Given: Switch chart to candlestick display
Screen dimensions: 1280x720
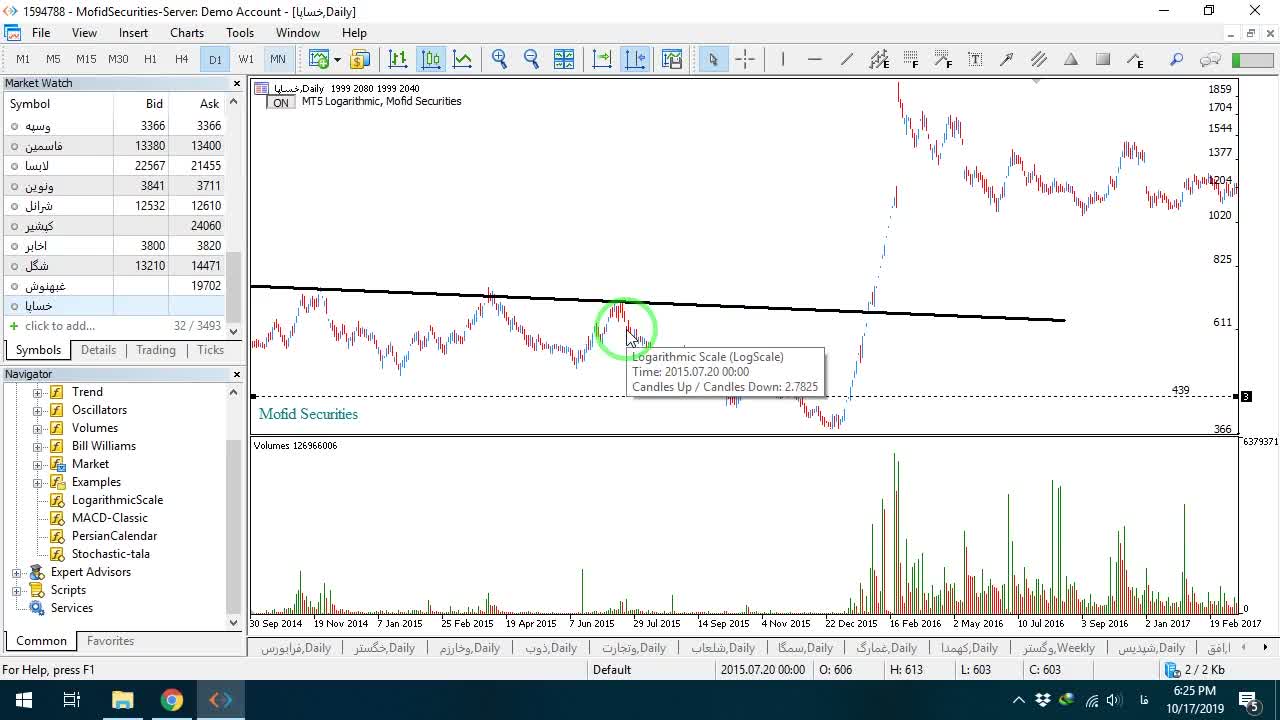Looking at the screenshot, I should (x=431, y=59).
